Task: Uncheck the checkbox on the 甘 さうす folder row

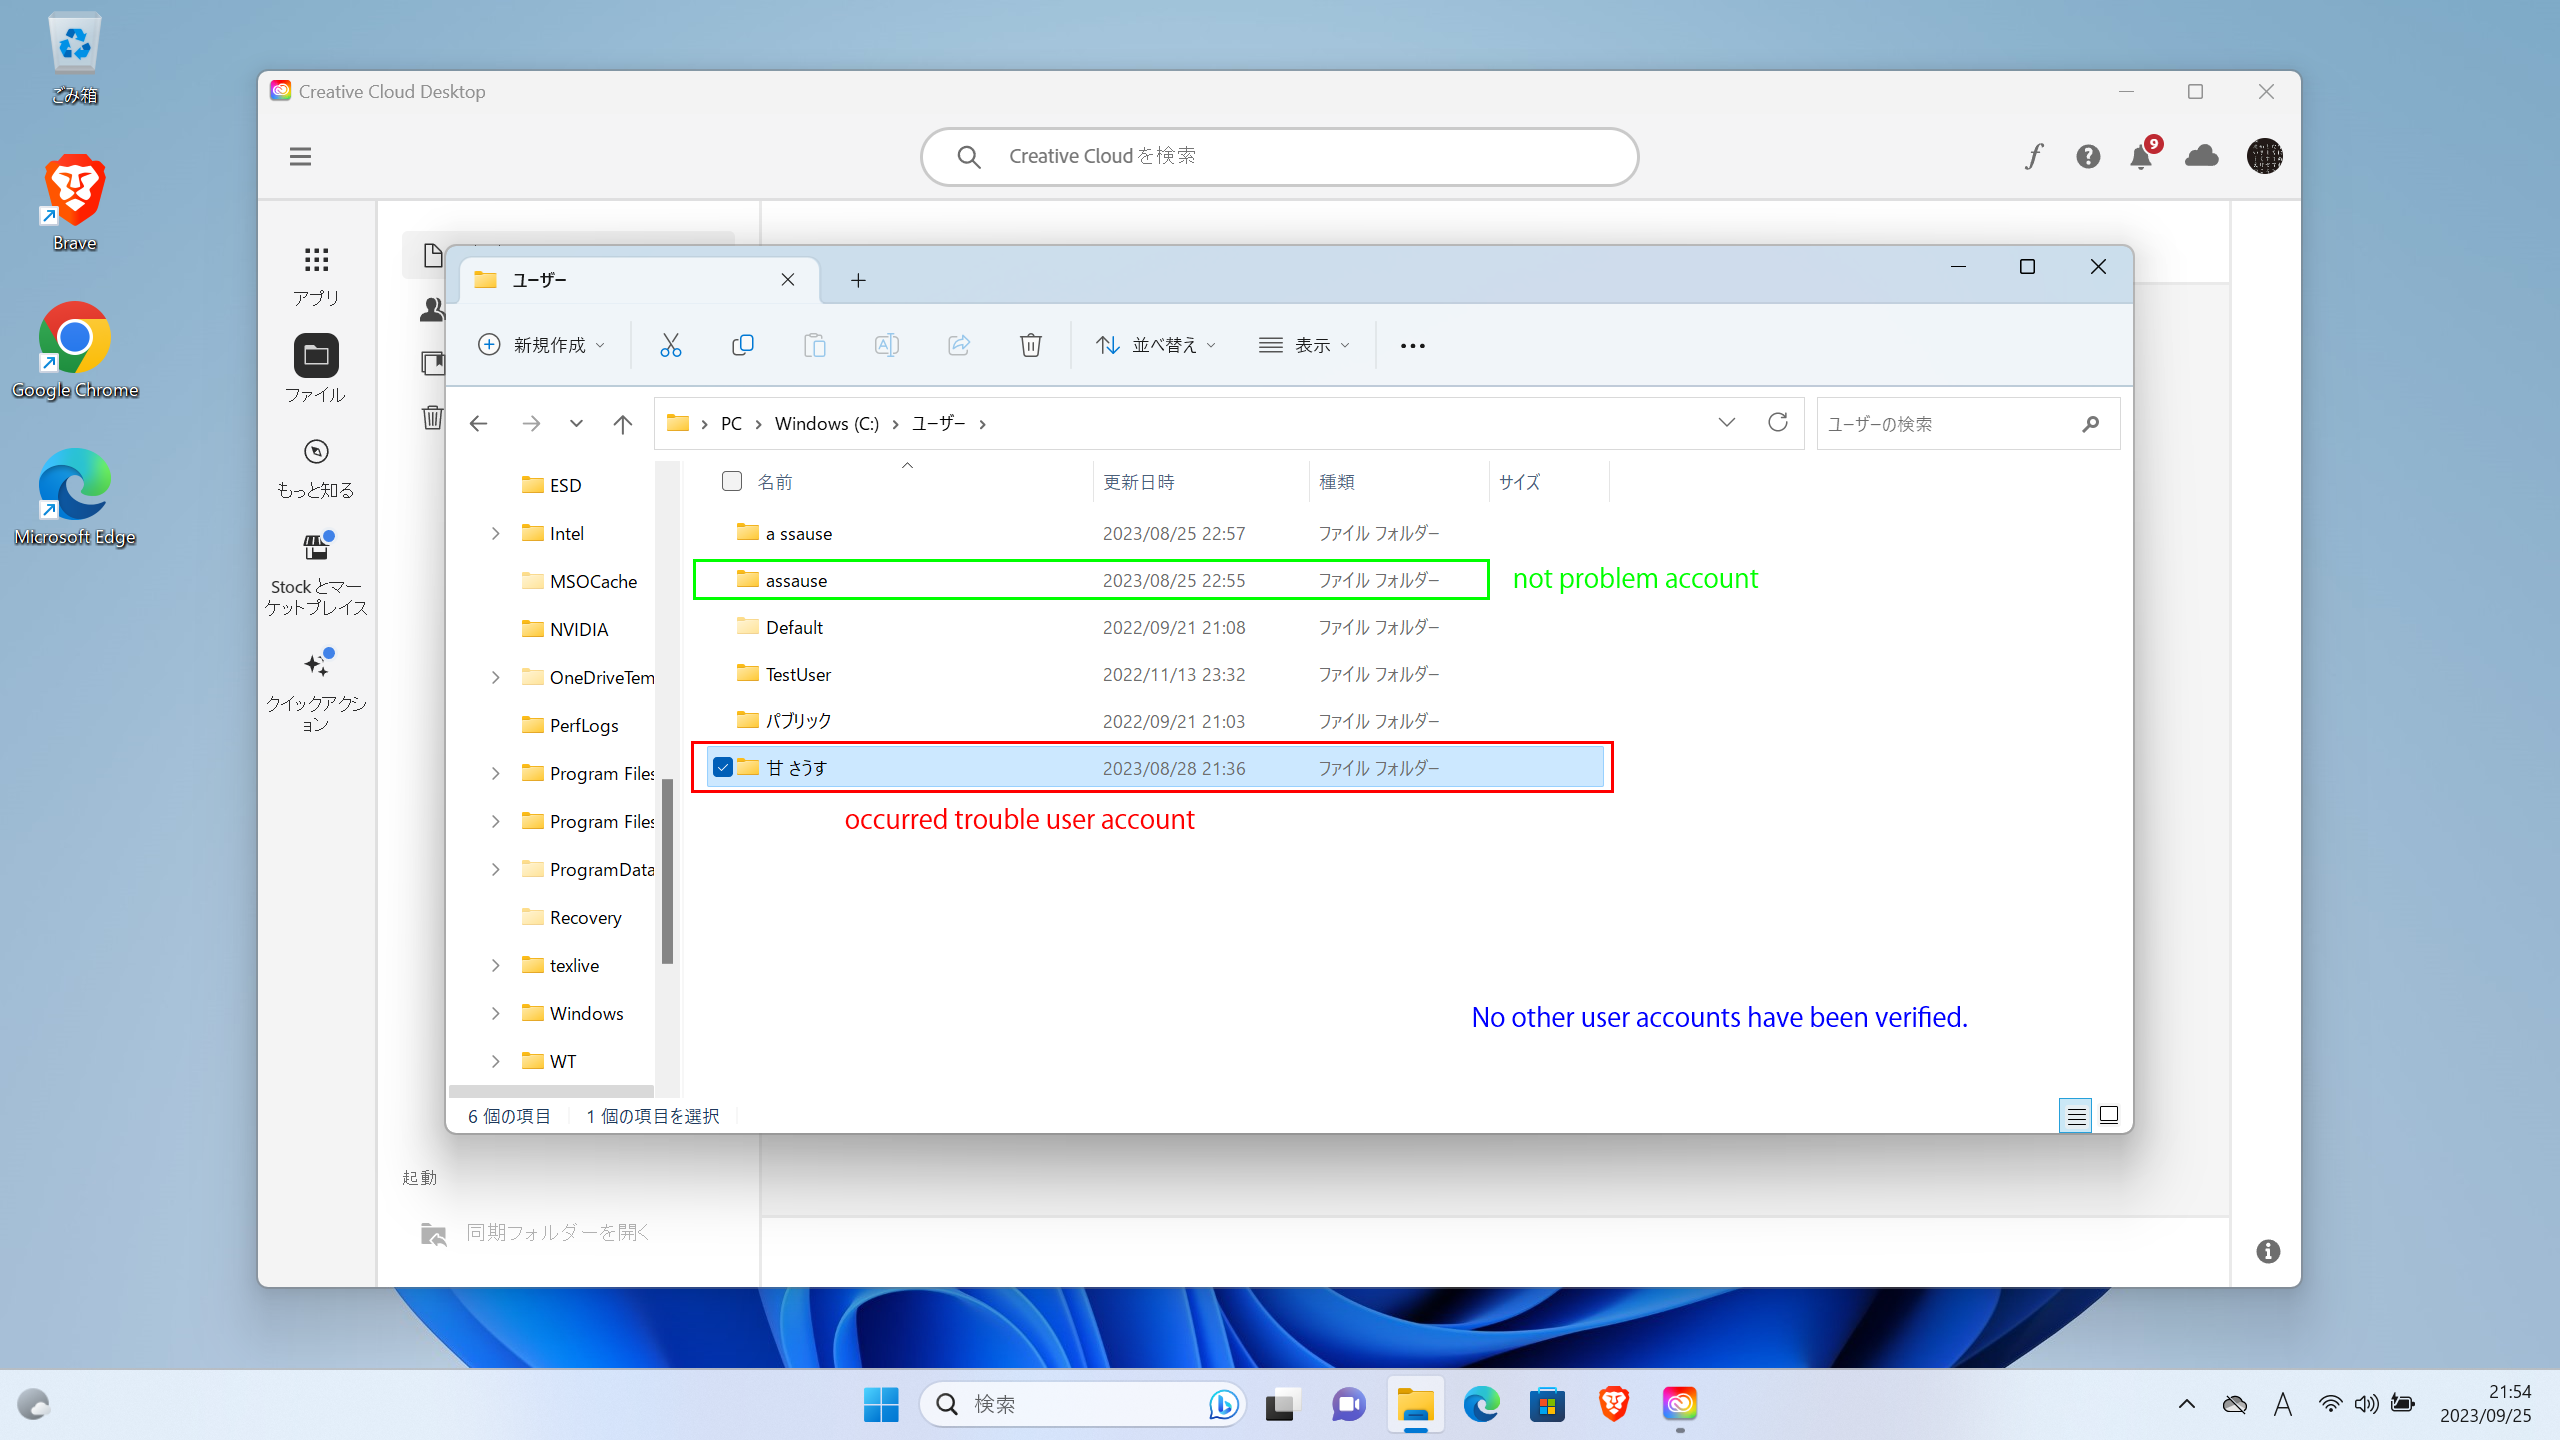Action: (722, 767)
